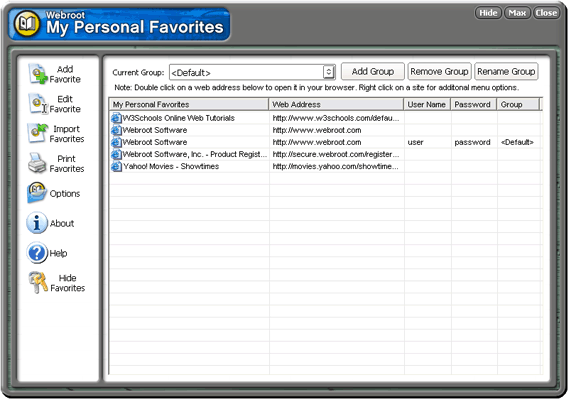Screen dimensions: 568x399
Task: Select Webroot Software, Inc. - Product Regist entry
Action: point(195,154)
